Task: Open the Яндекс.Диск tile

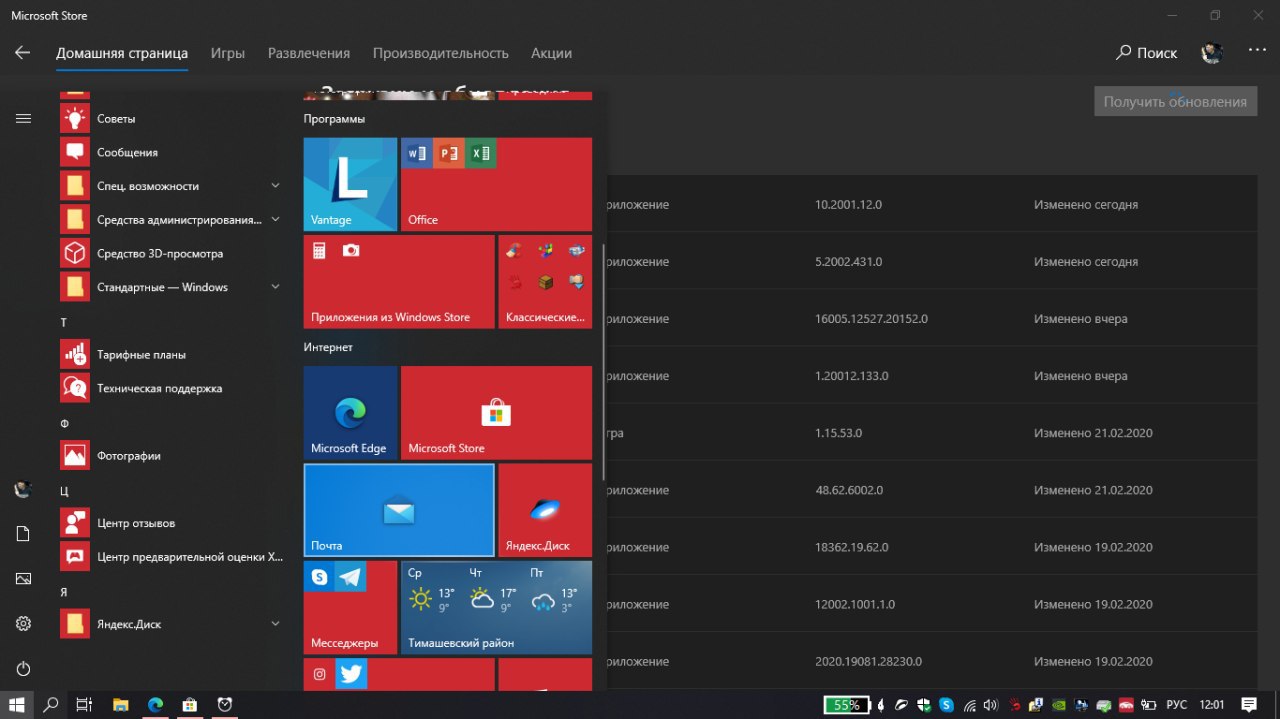Action: coord(545,510)
